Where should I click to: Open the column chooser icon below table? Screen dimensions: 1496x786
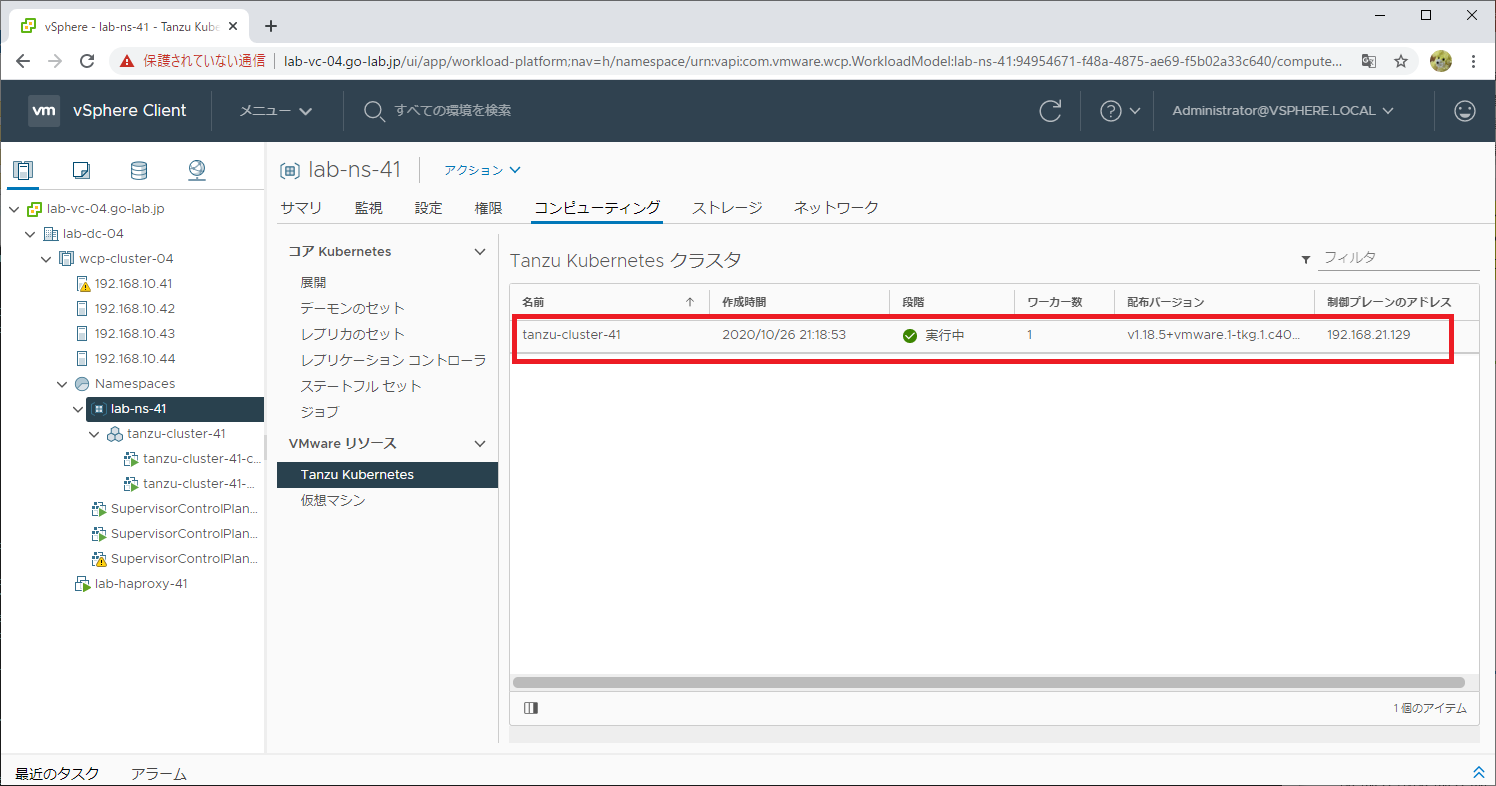tap(531, 708)
